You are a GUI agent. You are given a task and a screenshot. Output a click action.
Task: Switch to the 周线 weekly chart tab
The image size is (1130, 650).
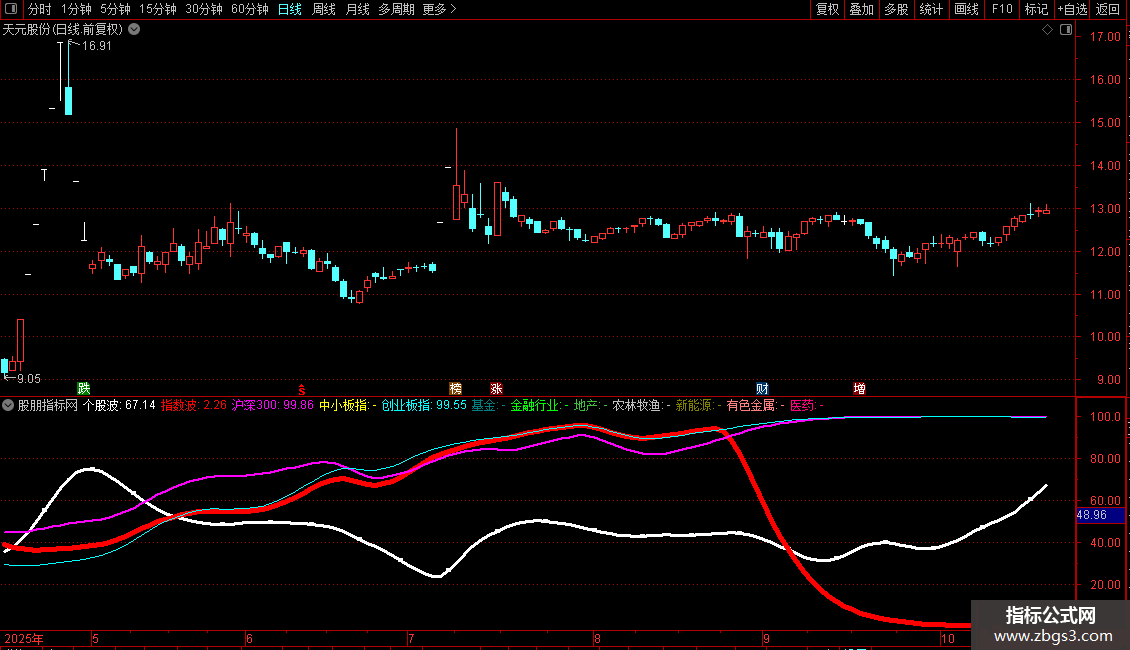(324, 10)
